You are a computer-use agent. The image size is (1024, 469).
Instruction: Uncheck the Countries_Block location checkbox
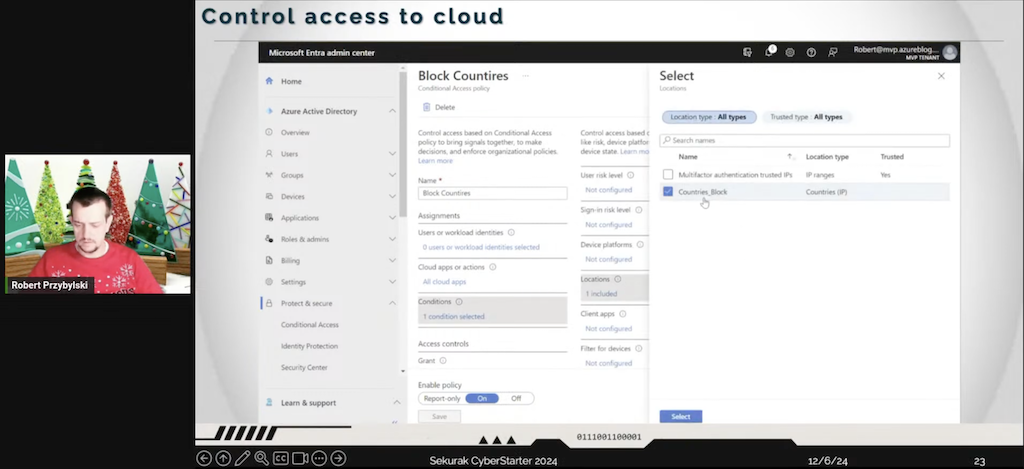pos(668,191)
